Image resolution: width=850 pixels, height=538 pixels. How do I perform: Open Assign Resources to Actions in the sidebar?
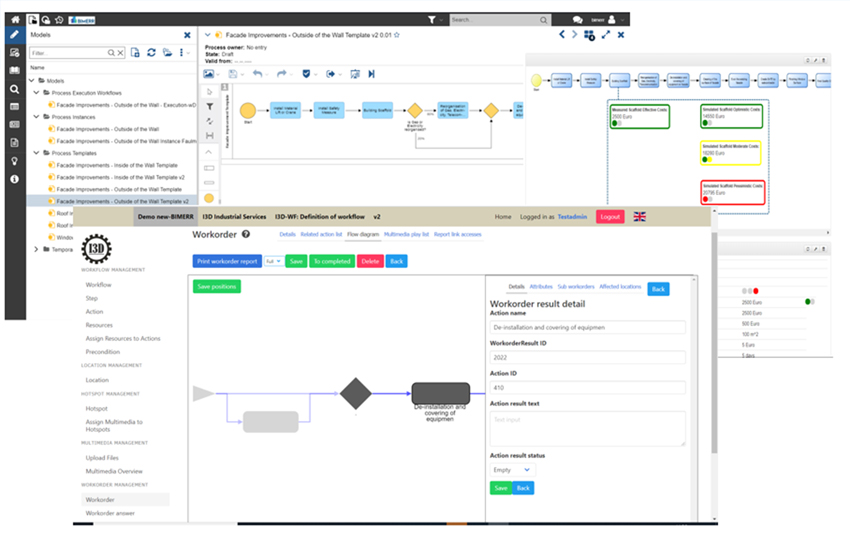click(123, 338)
